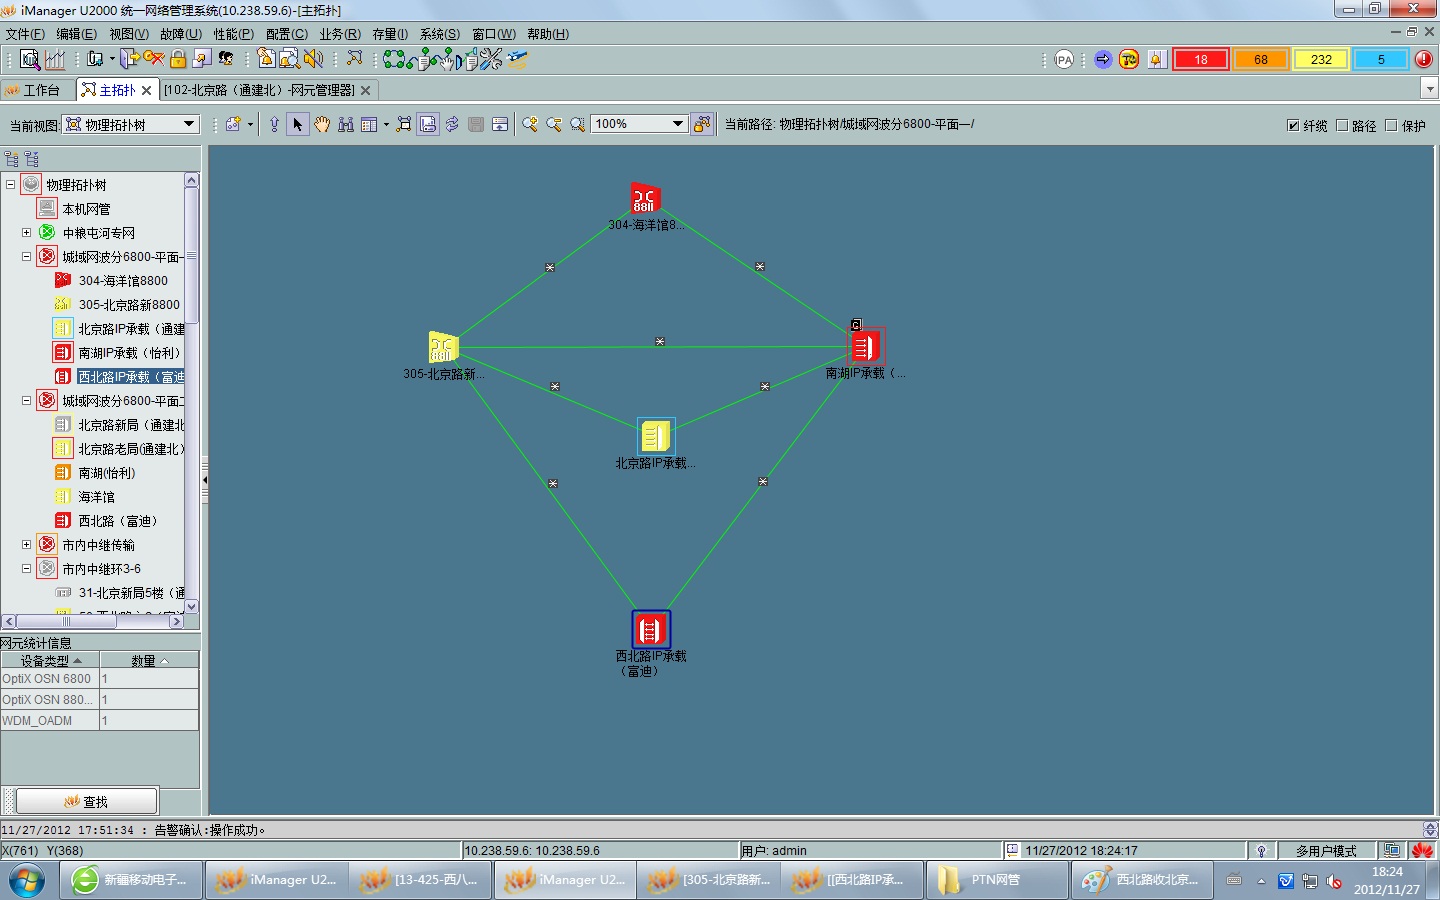Open the 文件(F) menu
The height and width of the screenshot is (900, 1440).
[x=25, y=34]
